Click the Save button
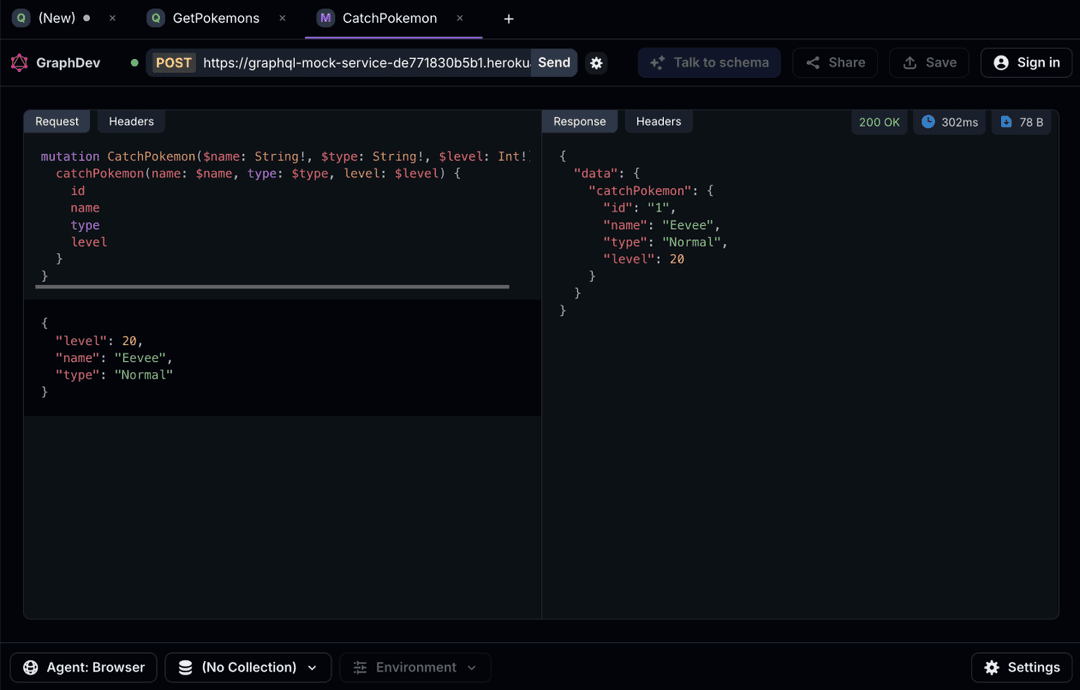The height and width of the screenshot is (690, 1080). 929,63
